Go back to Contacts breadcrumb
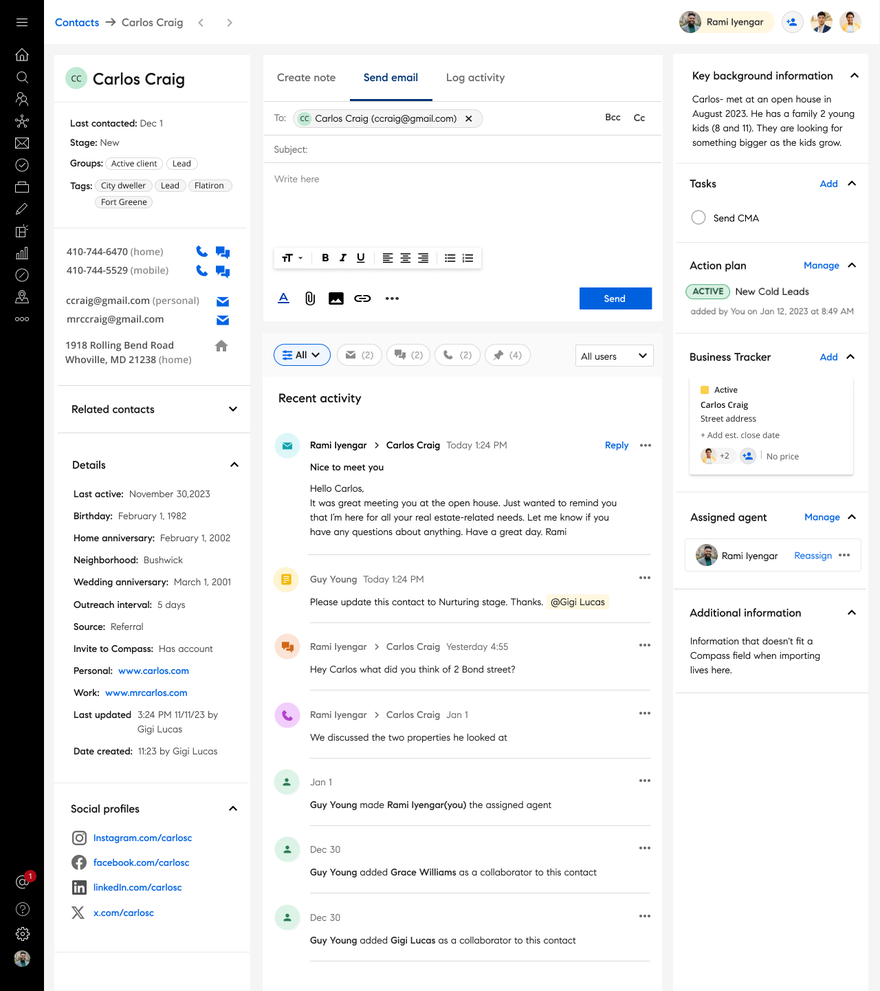Screen dimensions: 880x991 tap(77, 23)
